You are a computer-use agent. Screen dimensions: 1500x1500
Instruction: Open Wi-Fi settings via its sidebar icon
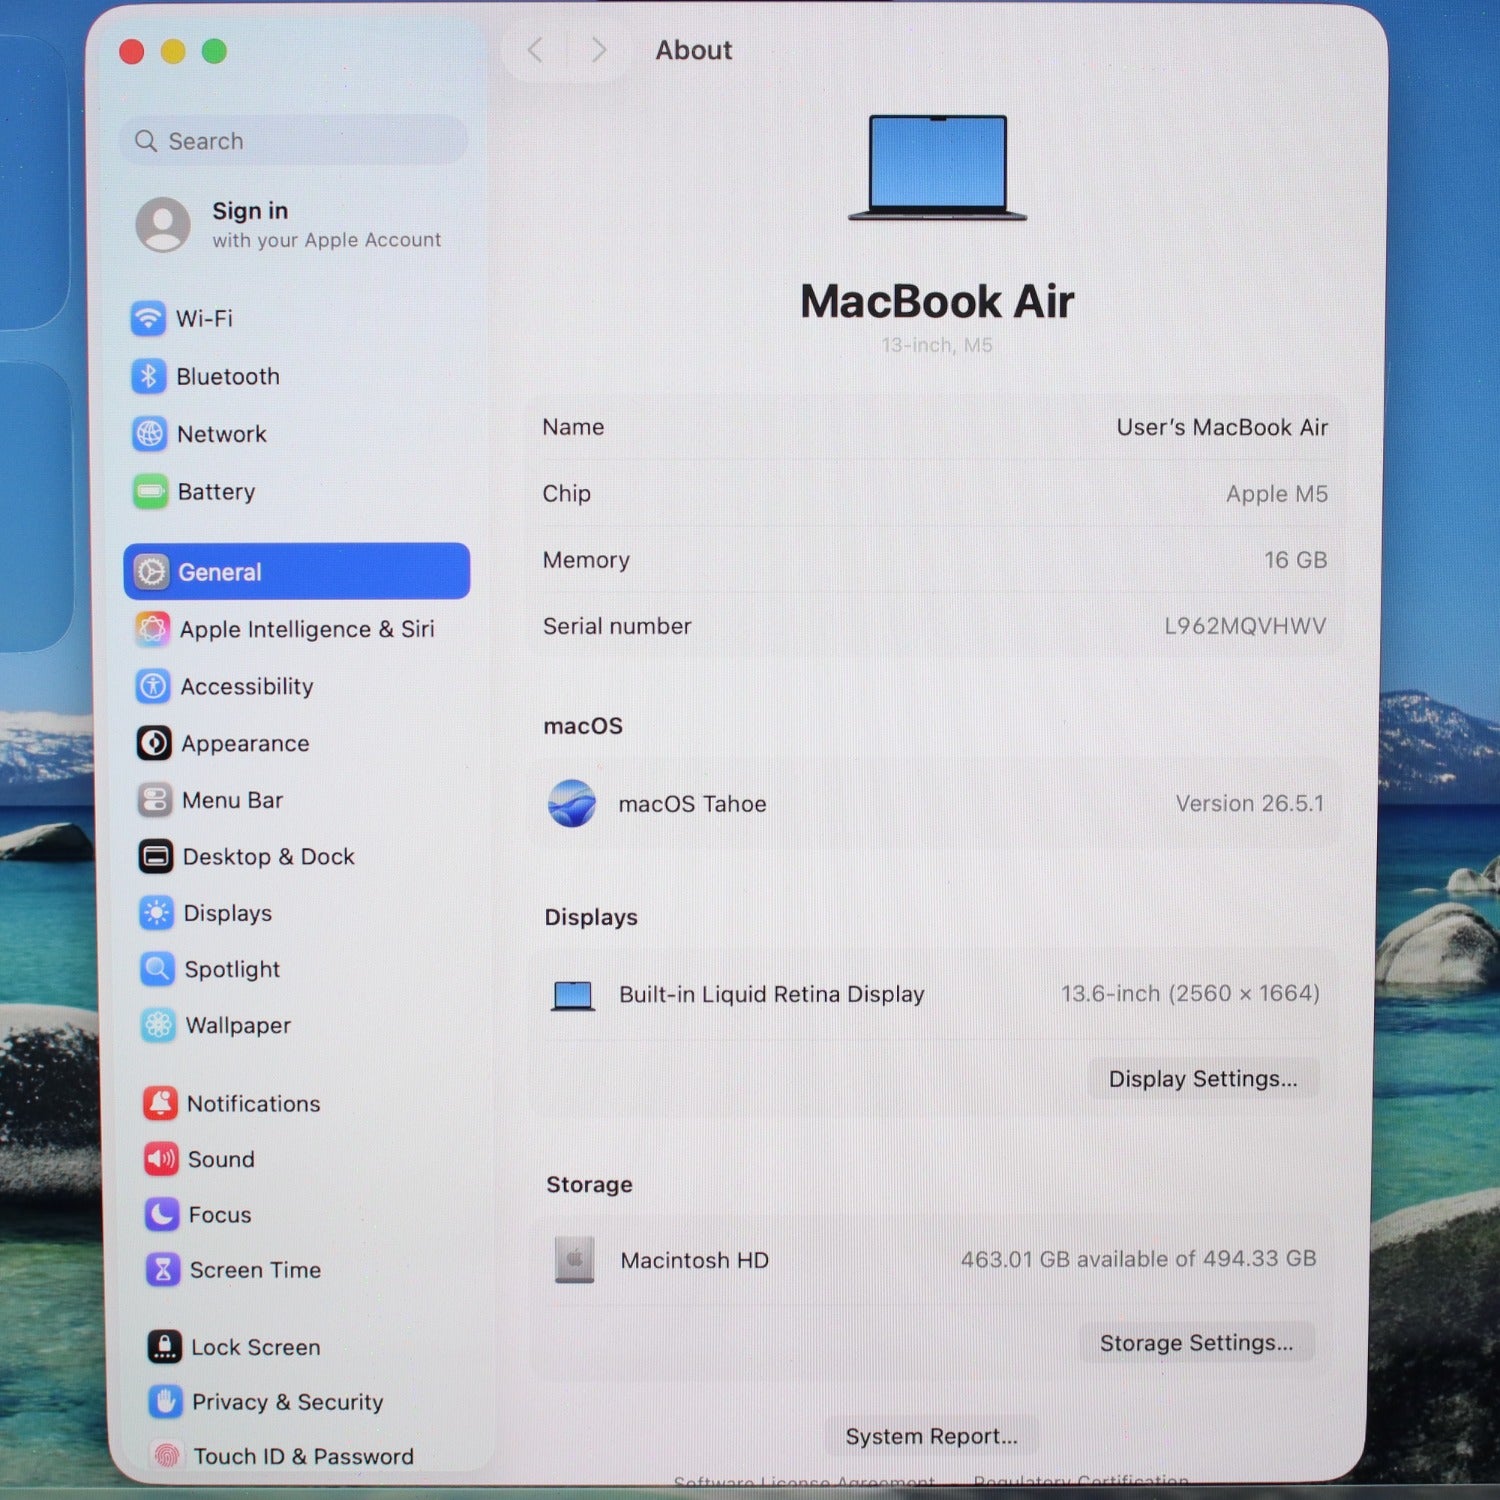[148, 319]
